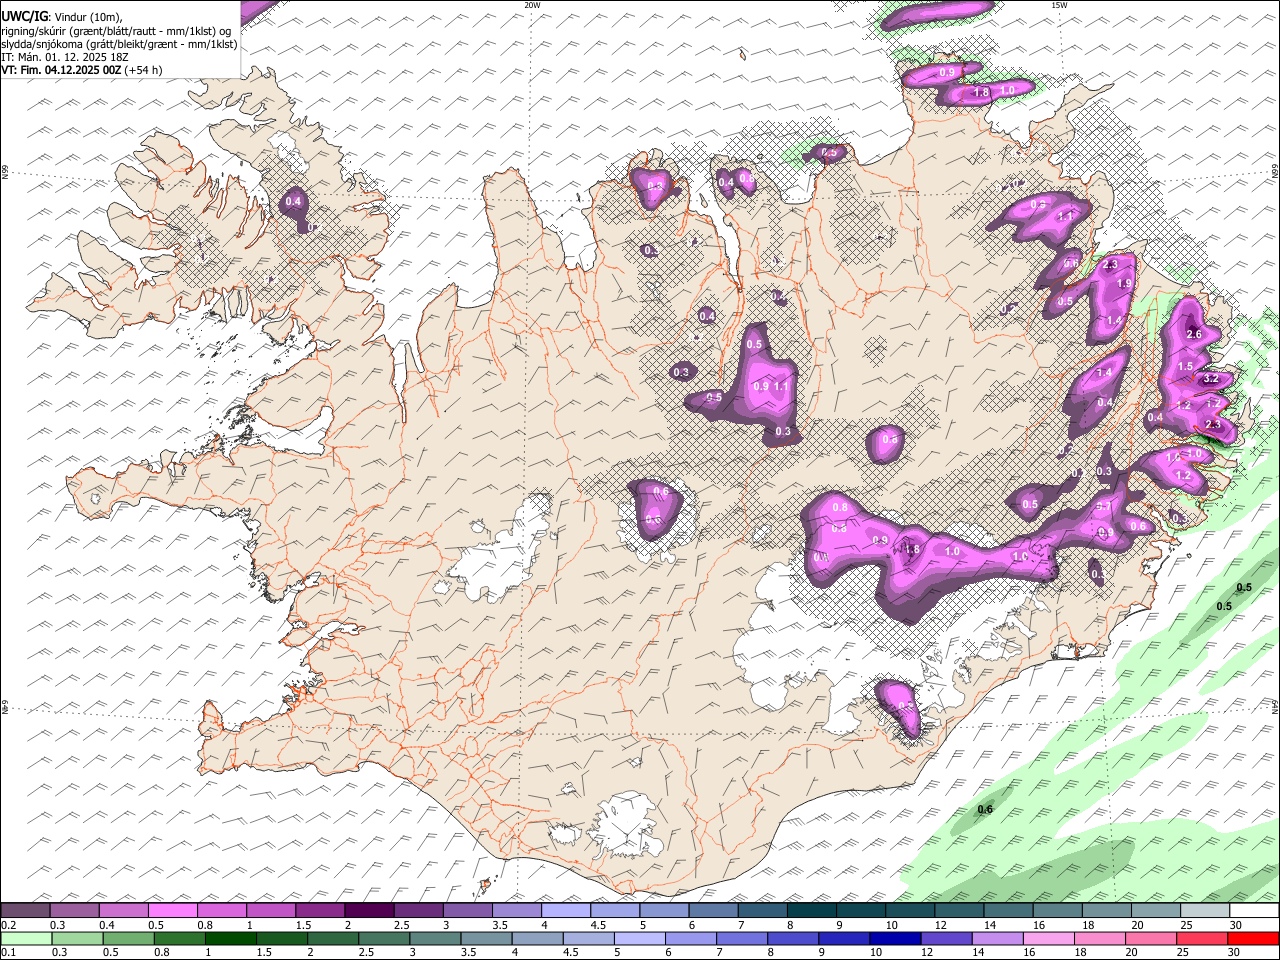Pick the dark teal swatch labeled 8 in snow legend
Screen dimensions: 1280x960
[812, 910]
